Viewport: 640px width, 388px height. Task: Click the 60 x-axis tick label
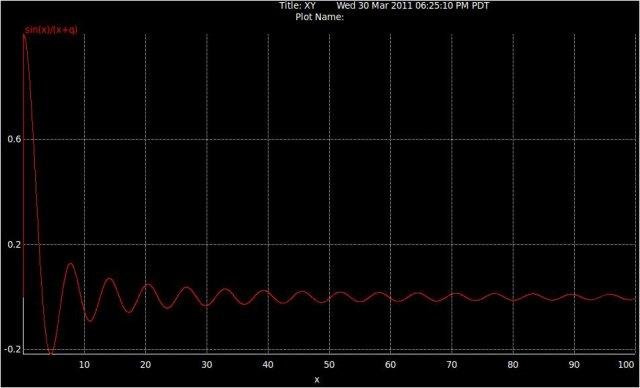pyautogui.click(x=391, y=364)
